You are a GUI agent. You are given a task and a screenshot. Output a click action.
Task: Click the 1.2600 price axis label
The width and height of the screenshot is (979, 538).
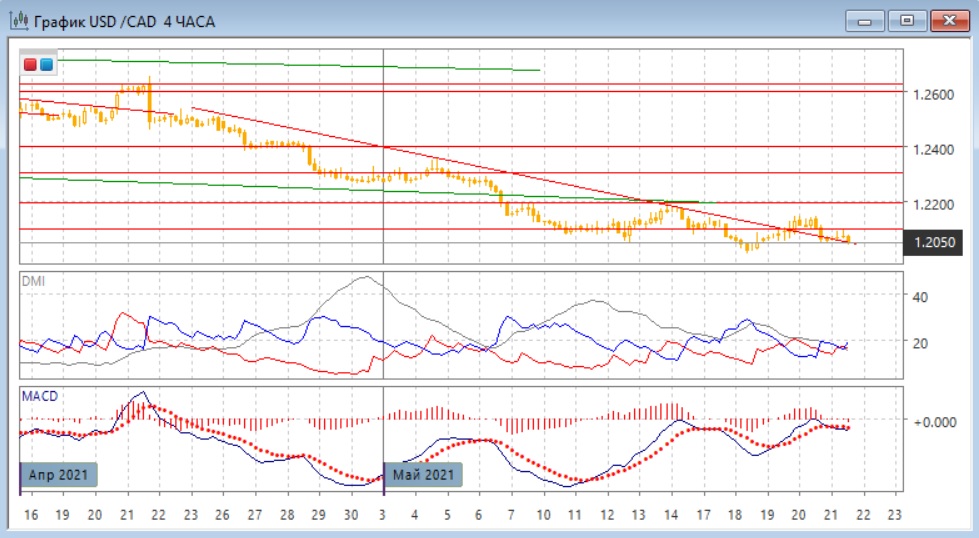click(x=932, y=95)
